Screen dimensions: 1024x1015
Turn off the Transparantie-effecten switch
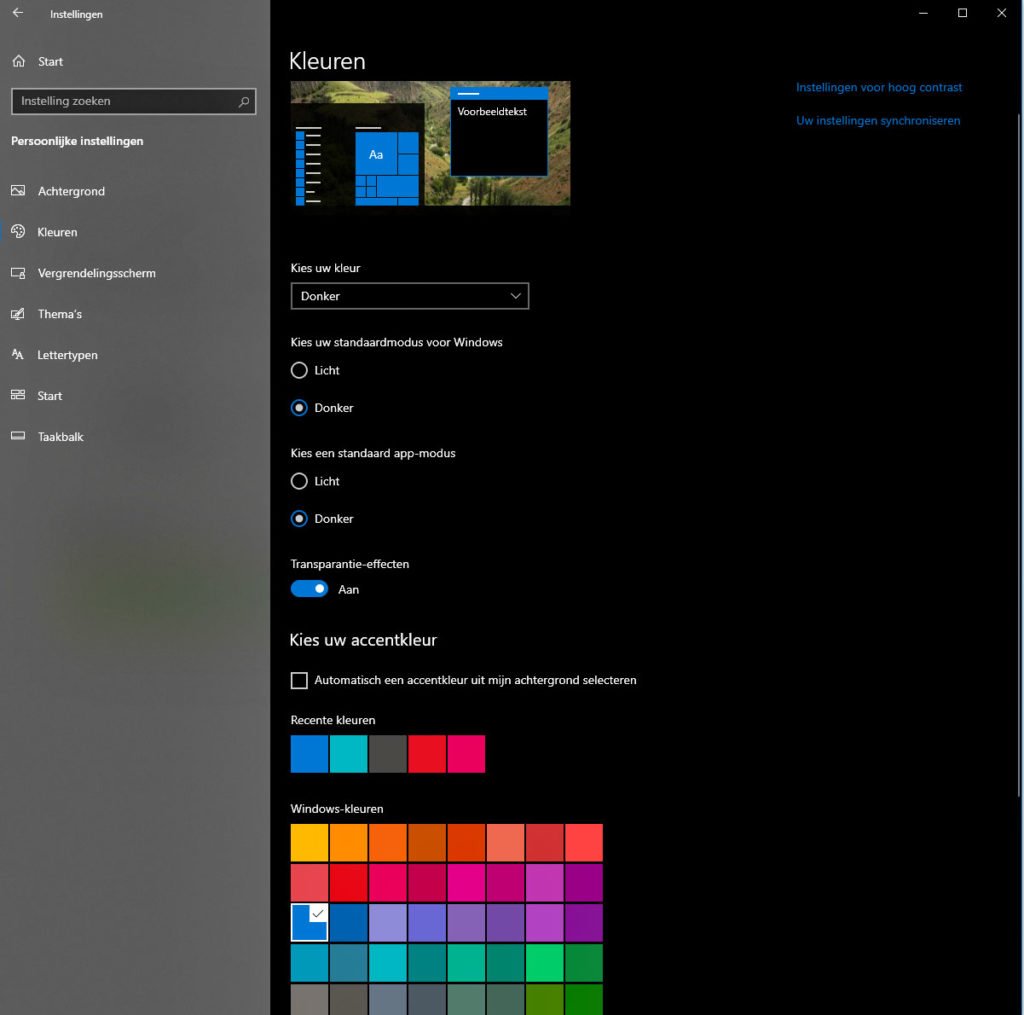(309, 589)
